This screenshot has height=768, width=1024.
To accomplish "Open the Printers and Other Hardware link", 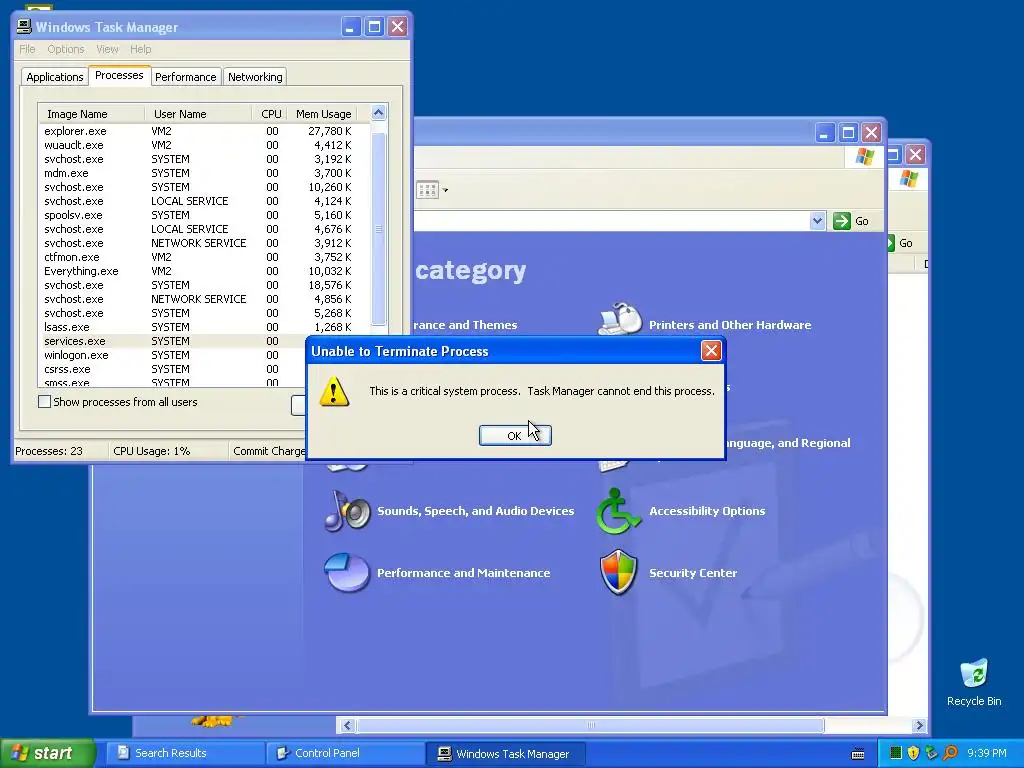I will (730, 325).
